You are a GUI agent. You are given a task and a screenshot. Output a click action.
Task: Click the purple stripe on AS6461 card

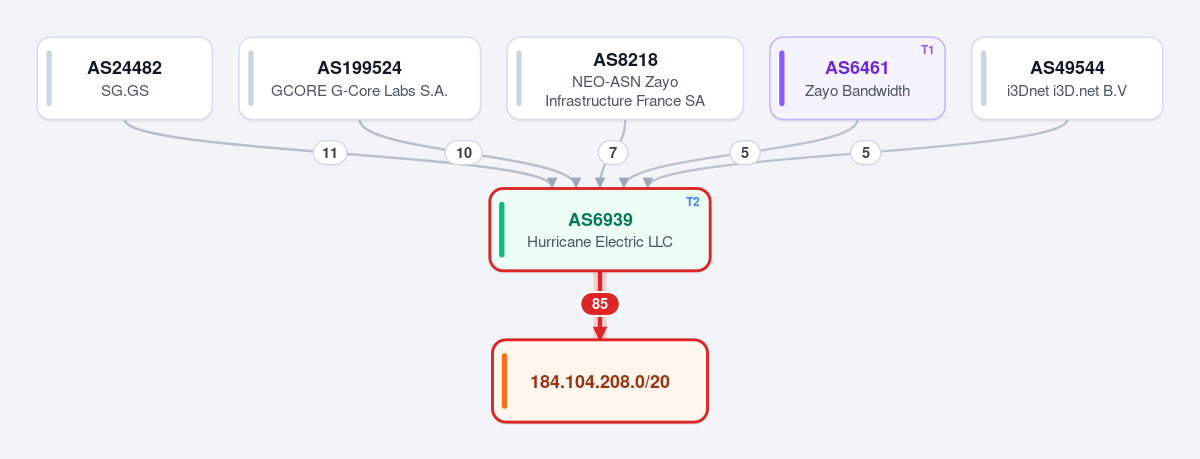click(782, 79)
